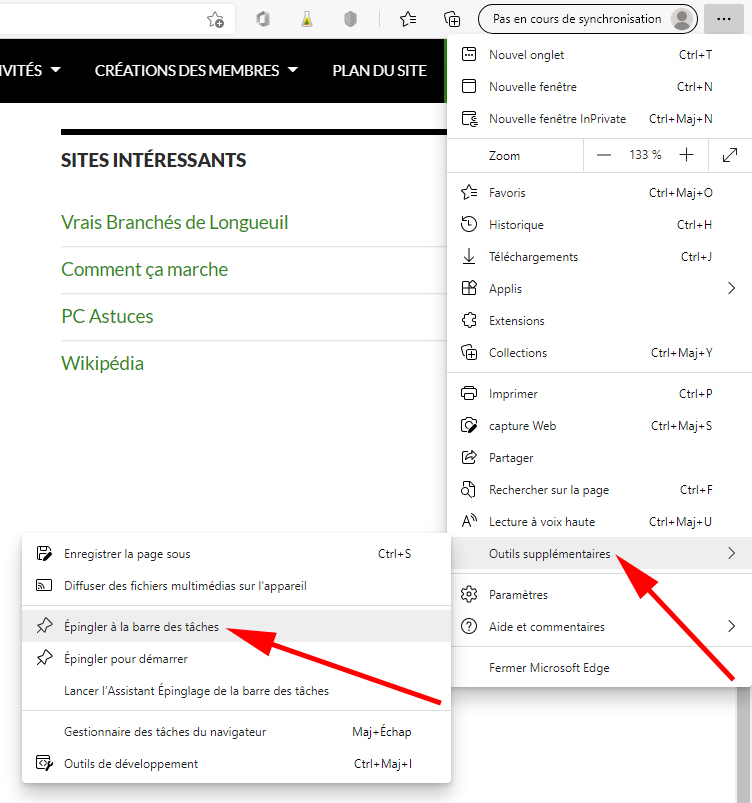Enter full screen using the zoom expand icon
The height and width of the screenshot is (803, 752).
730,155
